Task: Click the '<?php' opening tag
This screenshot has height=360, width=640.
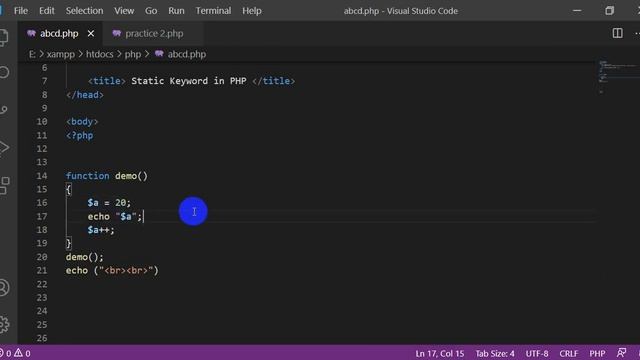Action: click(x=80, y=136)
